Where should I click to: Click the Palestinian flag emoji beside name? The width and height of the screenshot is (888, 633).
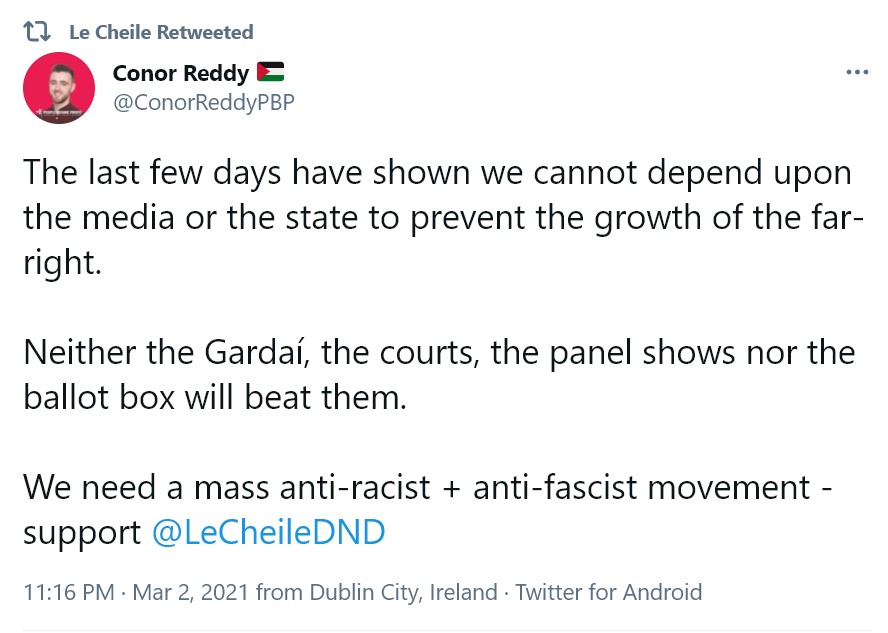pyautogui.click(x=270, y=72)
